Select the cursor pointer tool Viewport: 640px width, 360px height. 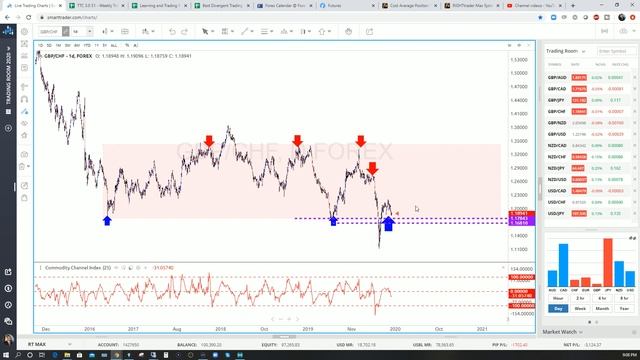coord(205,31)
